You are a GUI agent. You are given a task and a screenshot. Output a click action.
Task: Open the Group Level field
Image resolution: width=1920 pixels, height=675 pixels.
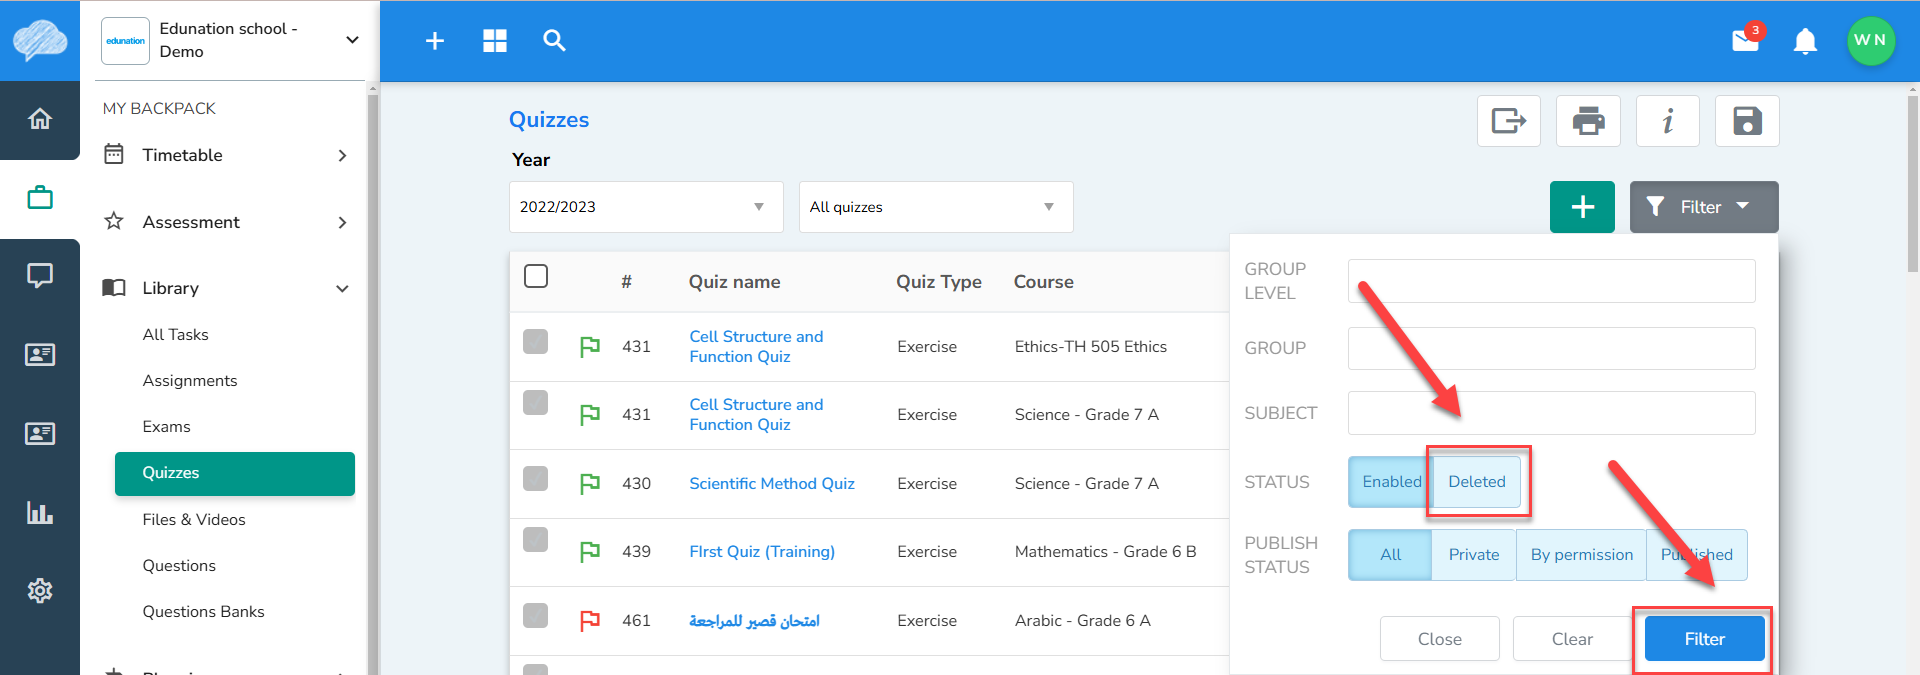[x=1551, y=281]
